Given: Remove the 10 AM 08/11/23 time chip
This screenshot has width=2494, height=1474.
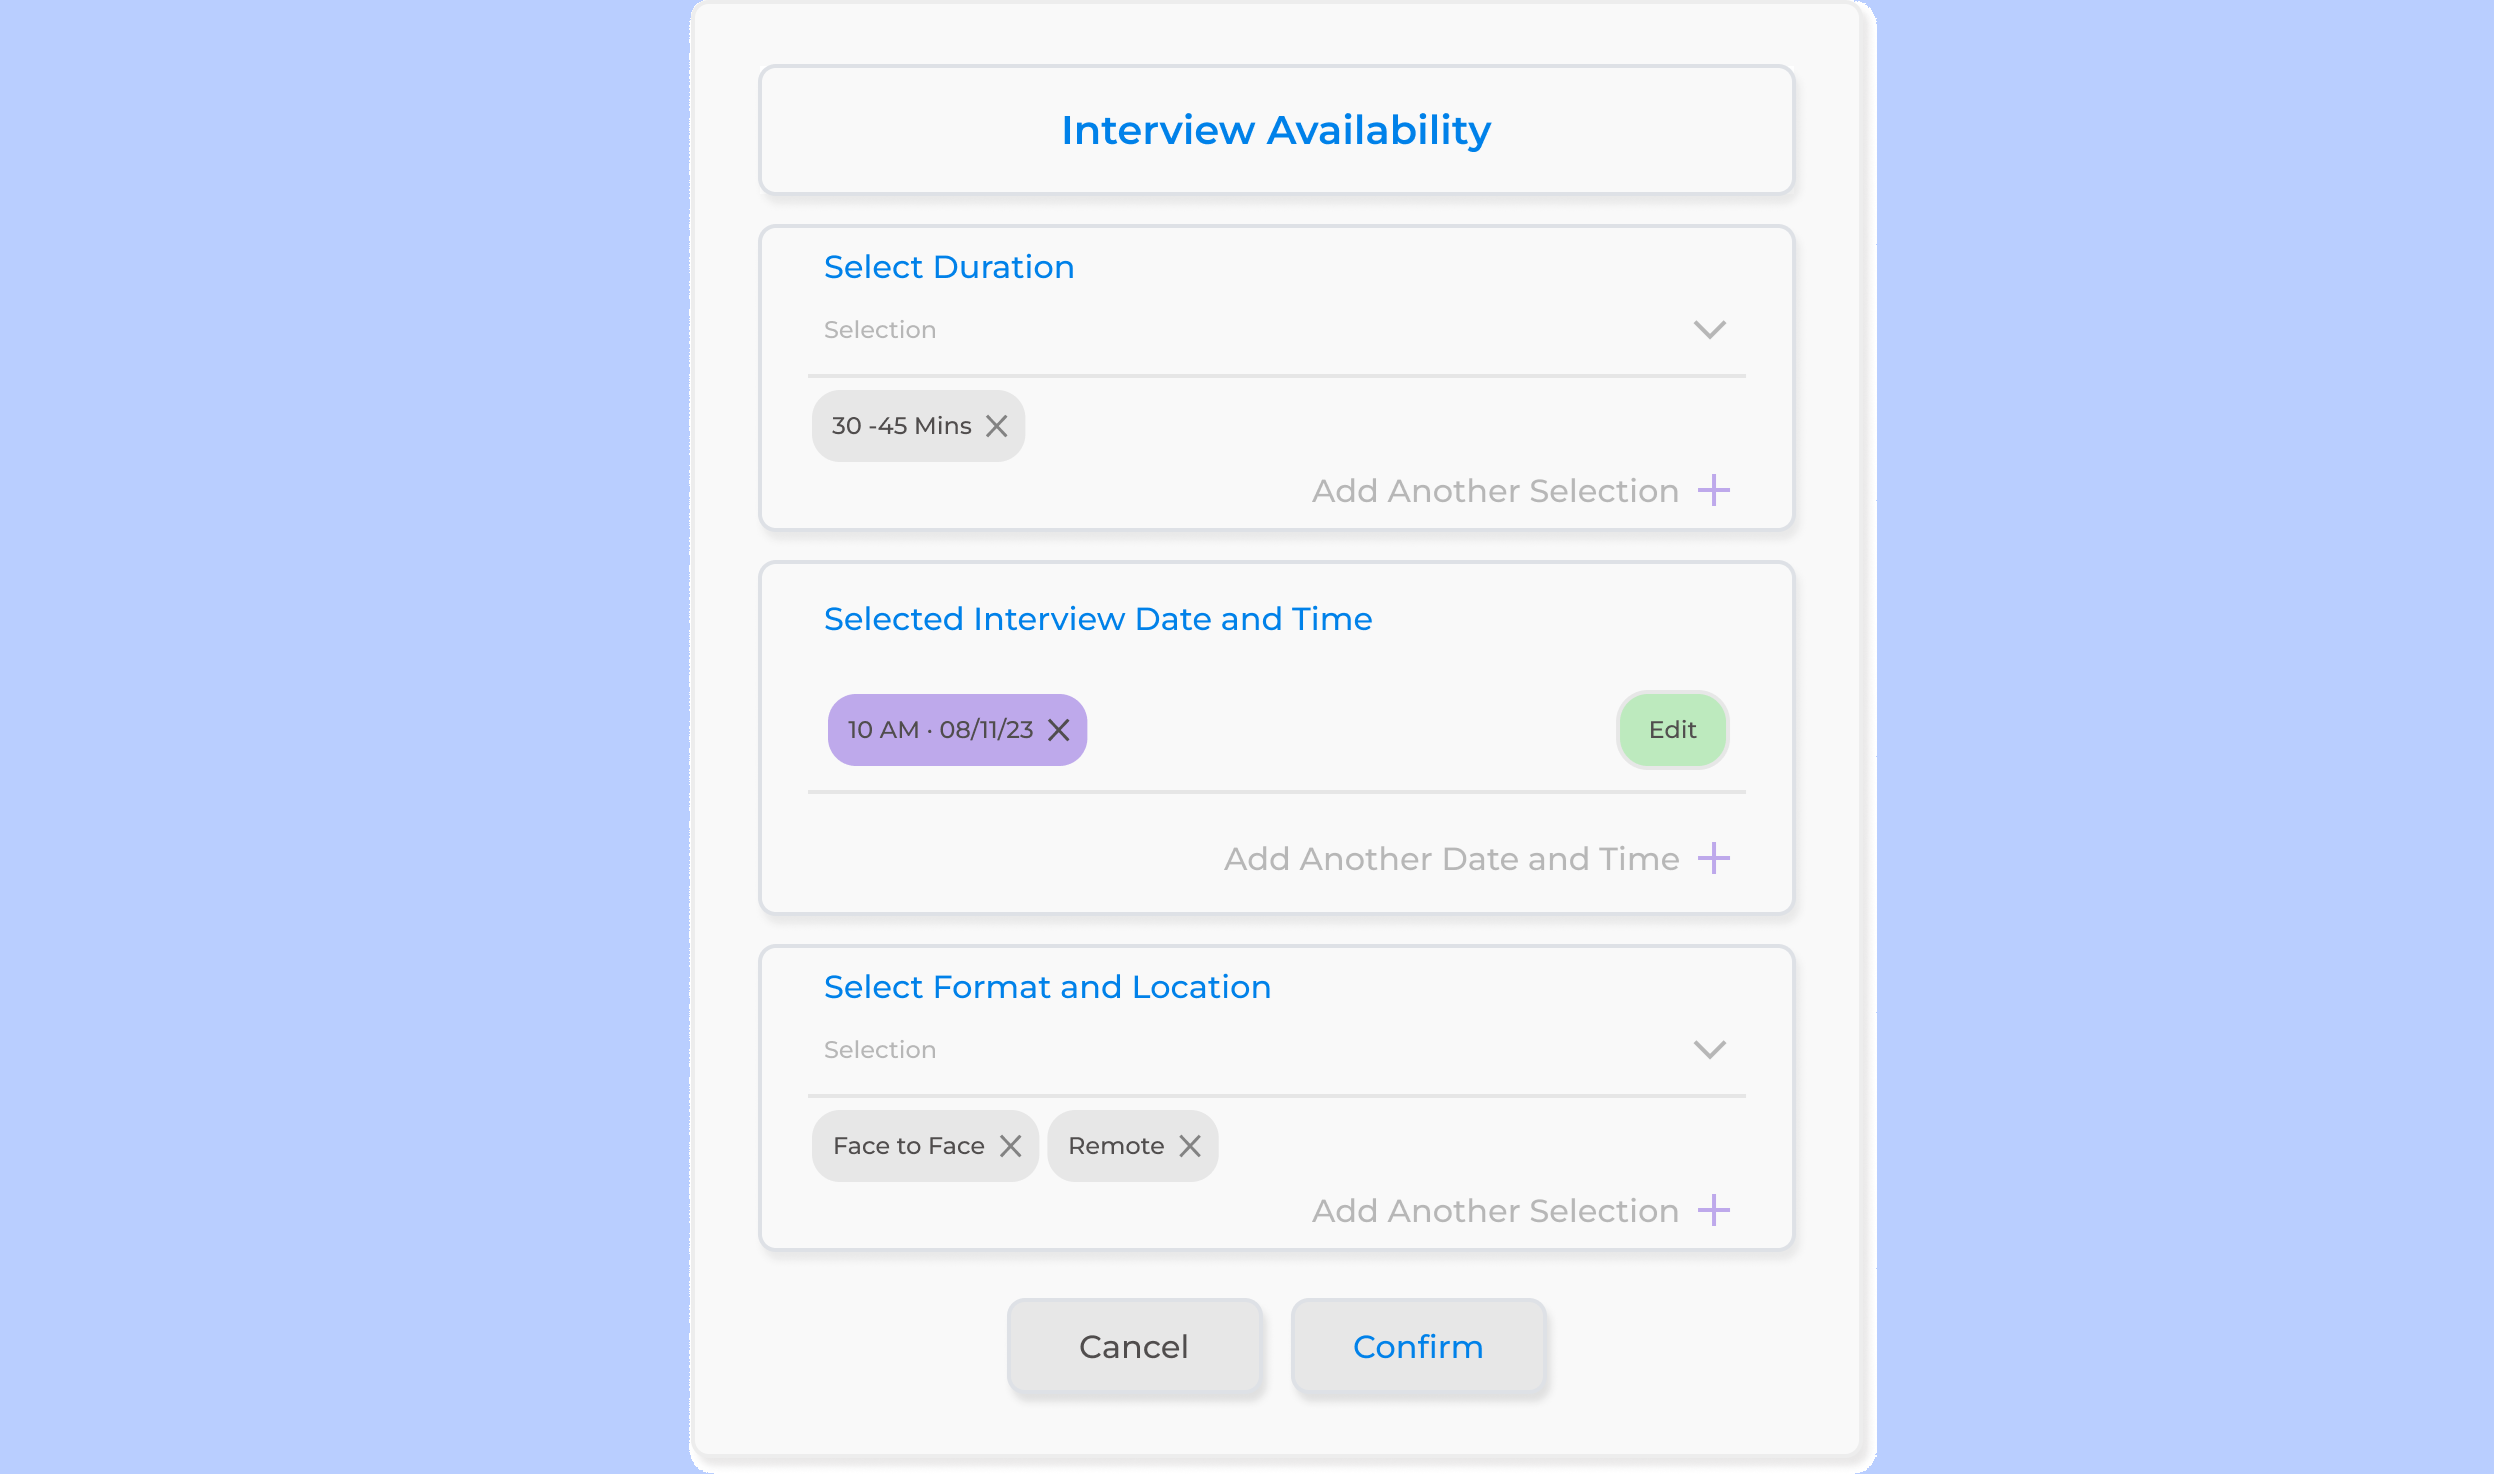Looking at the screenshot, I should click(x=1059, y=730).
